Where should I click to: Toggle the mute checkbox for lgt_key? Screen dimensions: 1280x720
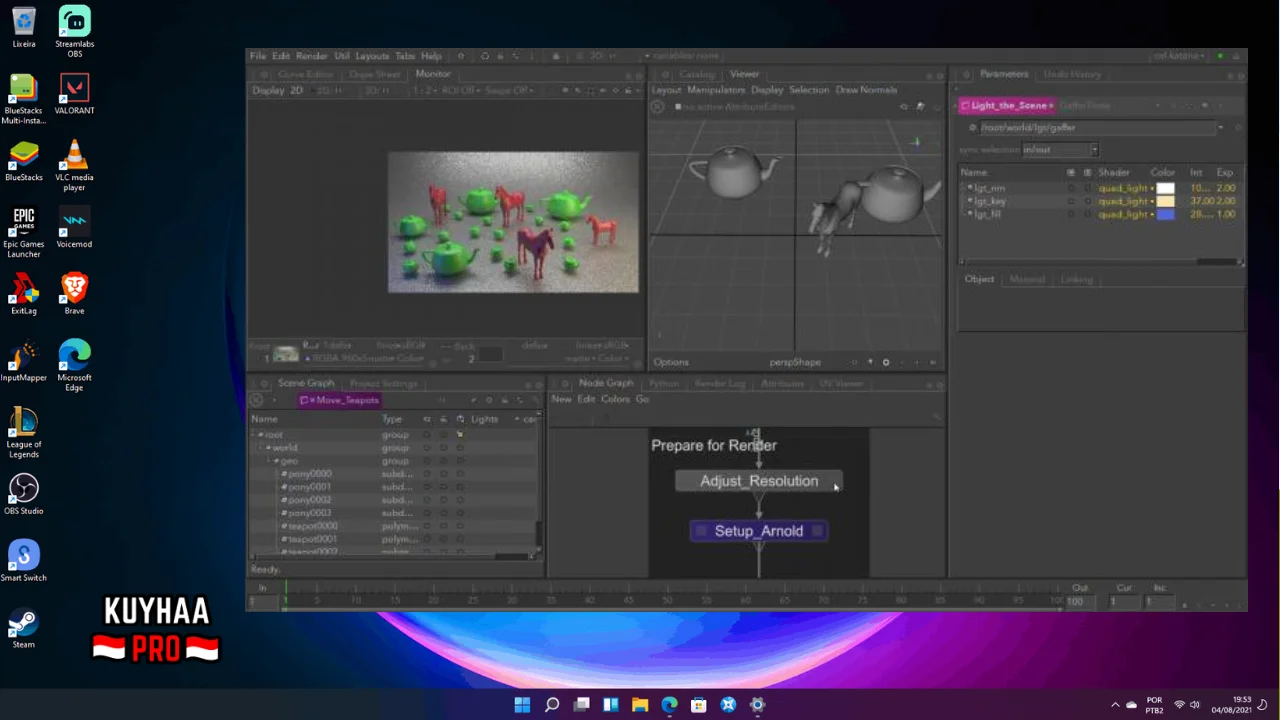click(1071, 201)
